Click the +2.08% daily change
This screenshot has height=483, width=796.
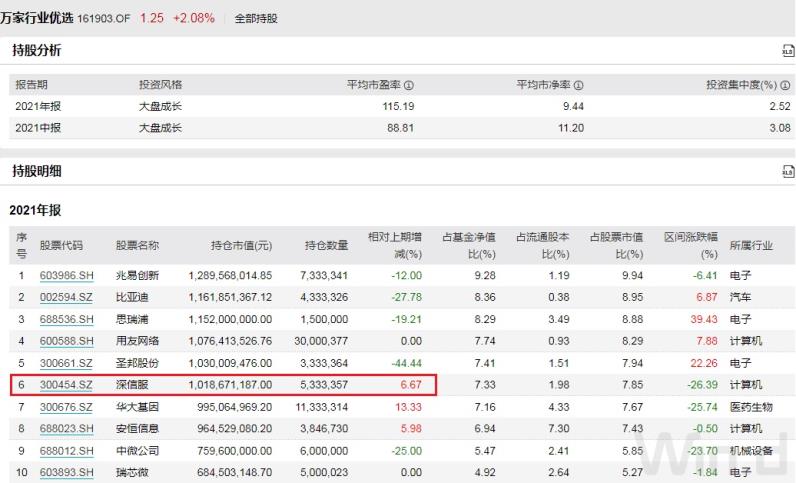tap(194, 18)
